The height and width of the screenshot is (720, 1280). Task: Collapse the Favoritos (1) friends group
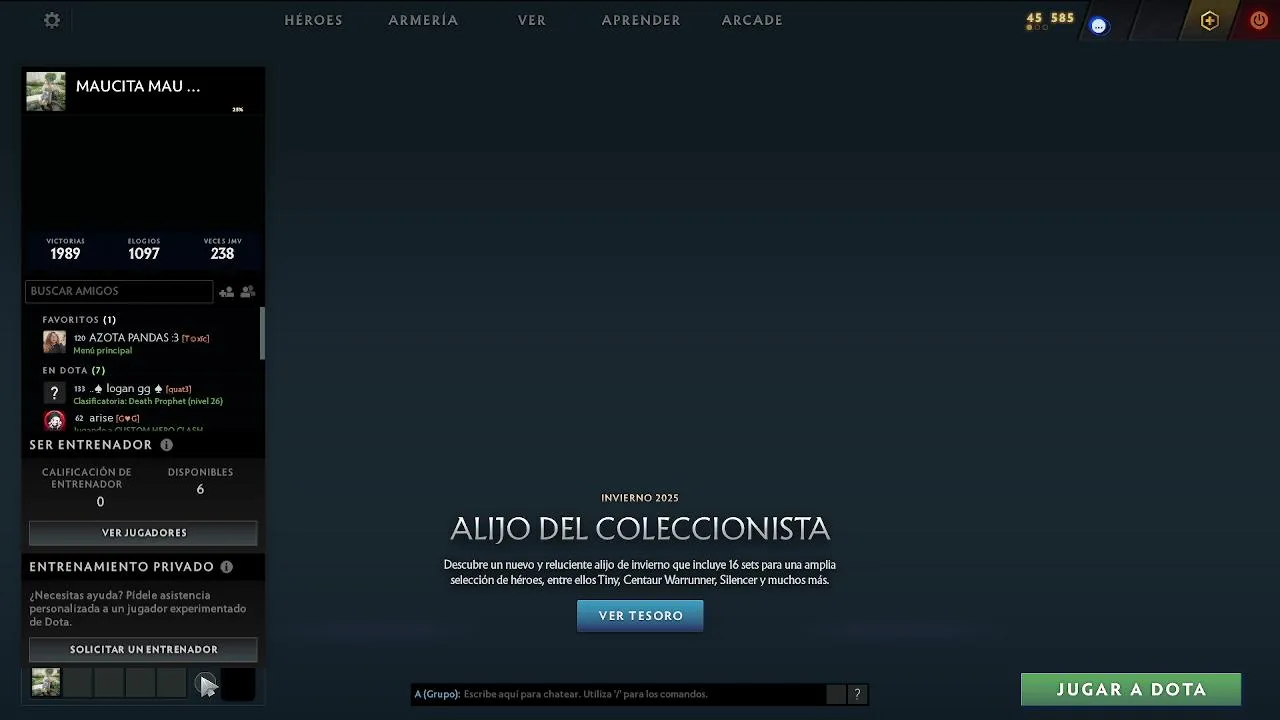[79, 320]
